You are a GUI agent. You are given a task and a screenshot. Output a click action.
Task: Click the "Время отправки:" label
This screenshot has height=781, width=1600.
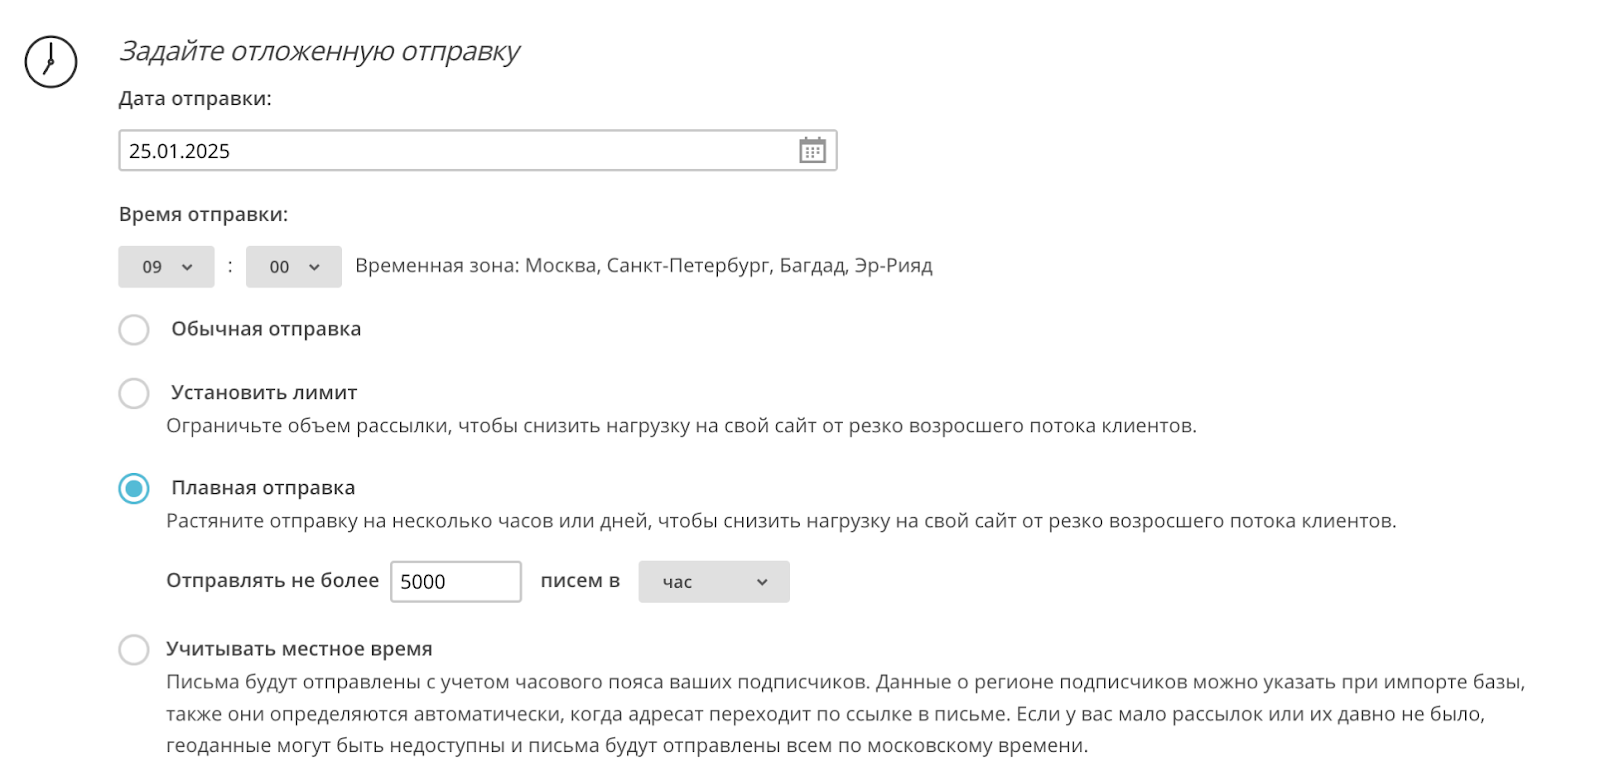pos(203,214)
